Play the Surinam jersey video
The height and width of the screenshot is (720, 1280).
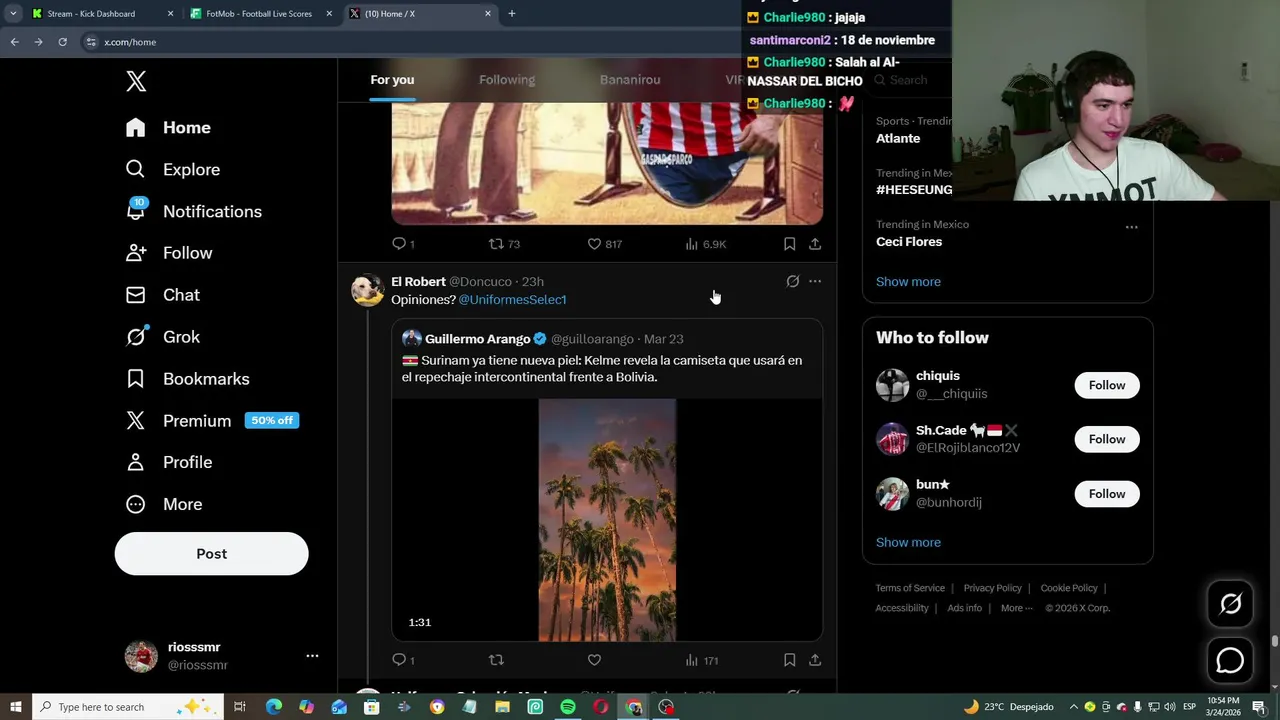pos(607,520)
